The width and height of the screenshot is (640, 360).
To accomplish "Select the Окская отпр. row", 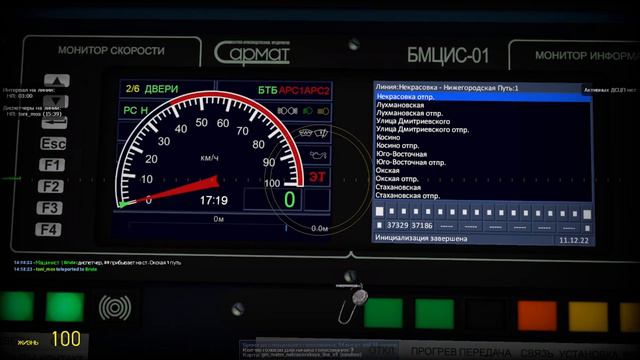I will click(x=483, y=179).
